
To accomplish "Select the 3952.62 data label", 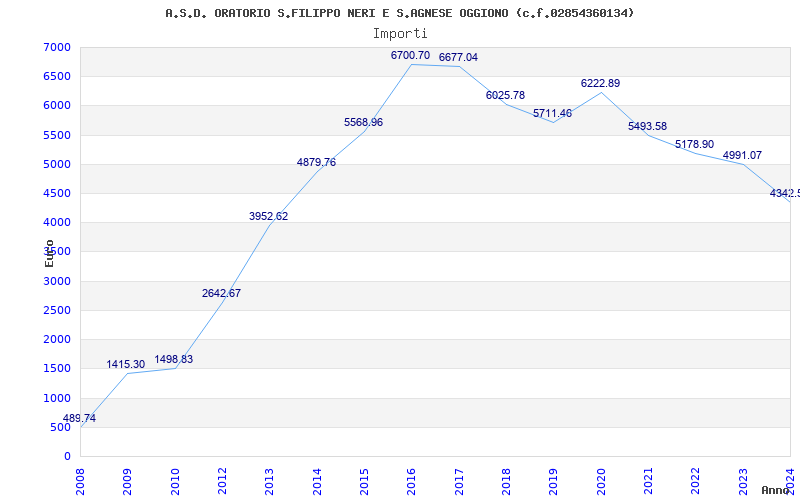I will pyautogui.click(x=268, y=216).
